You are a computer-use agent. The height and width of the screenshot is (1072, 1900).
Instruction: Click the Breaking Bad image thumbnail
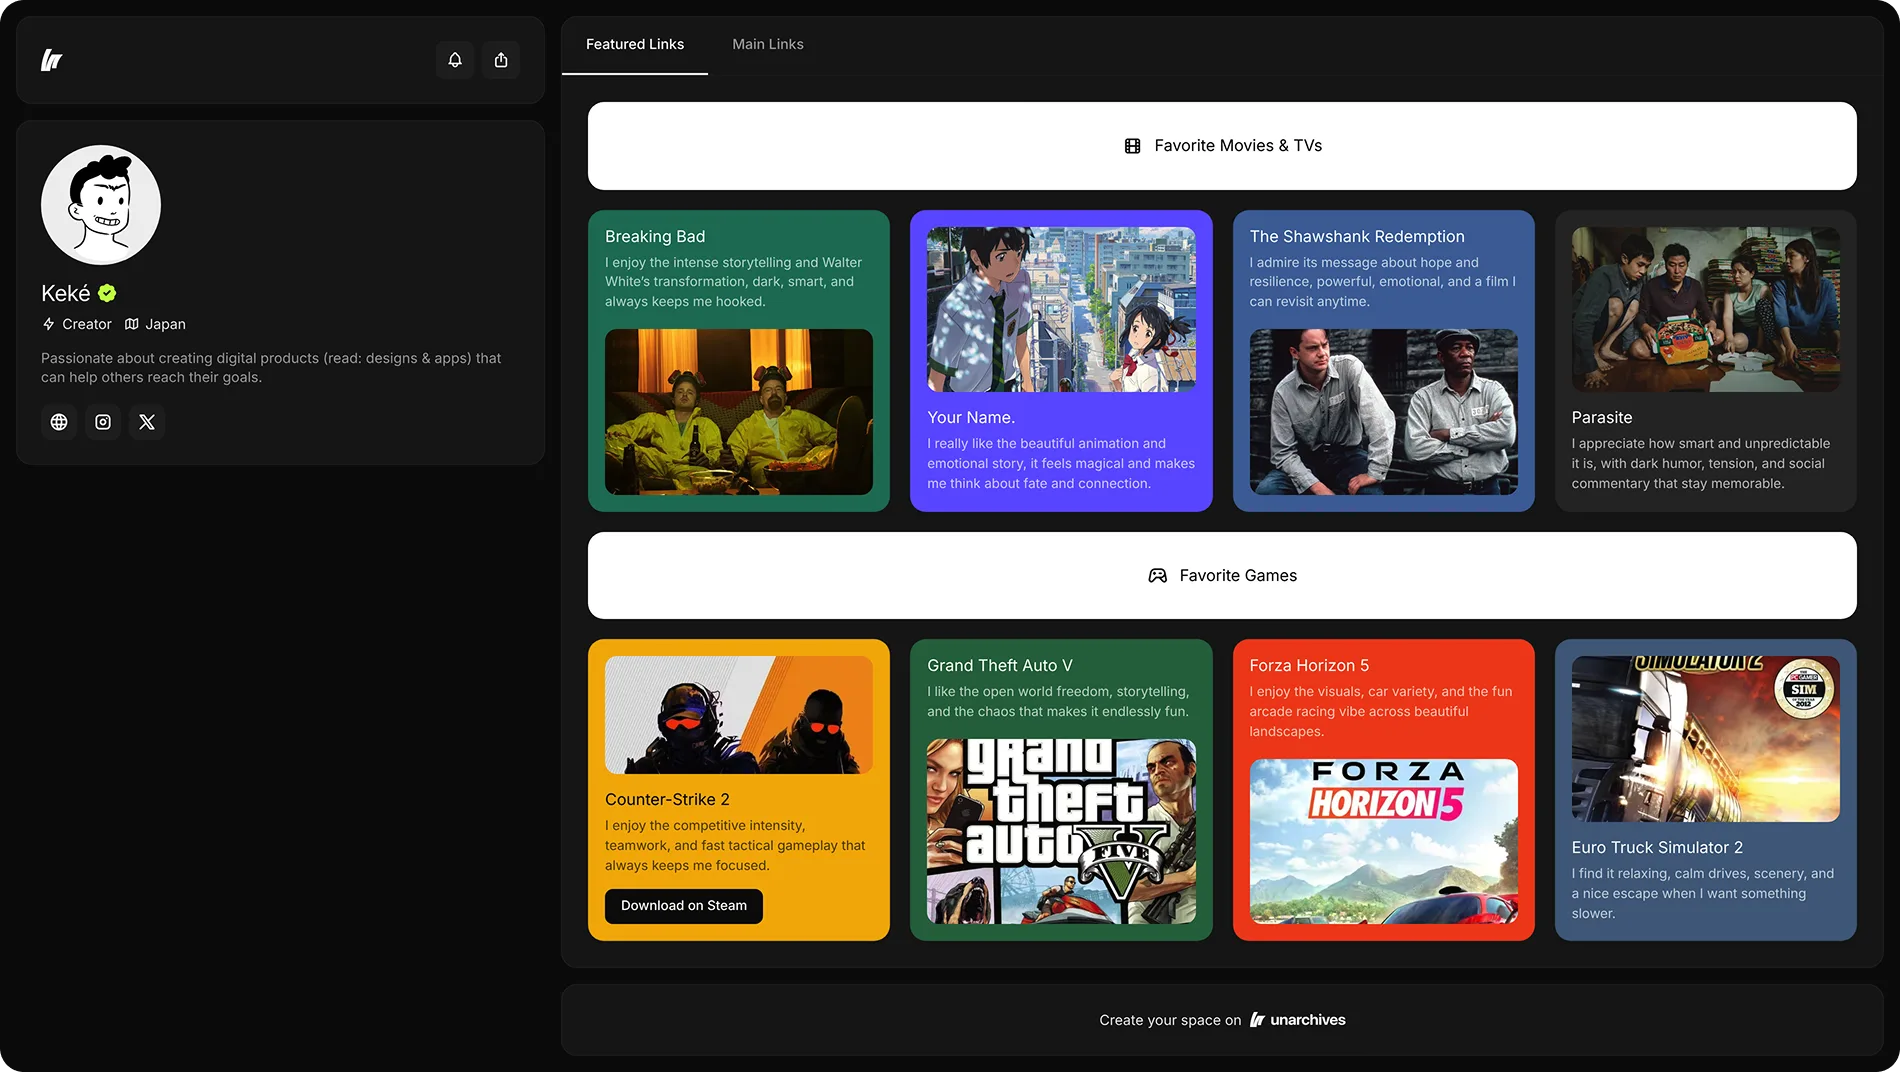[739, 412]
